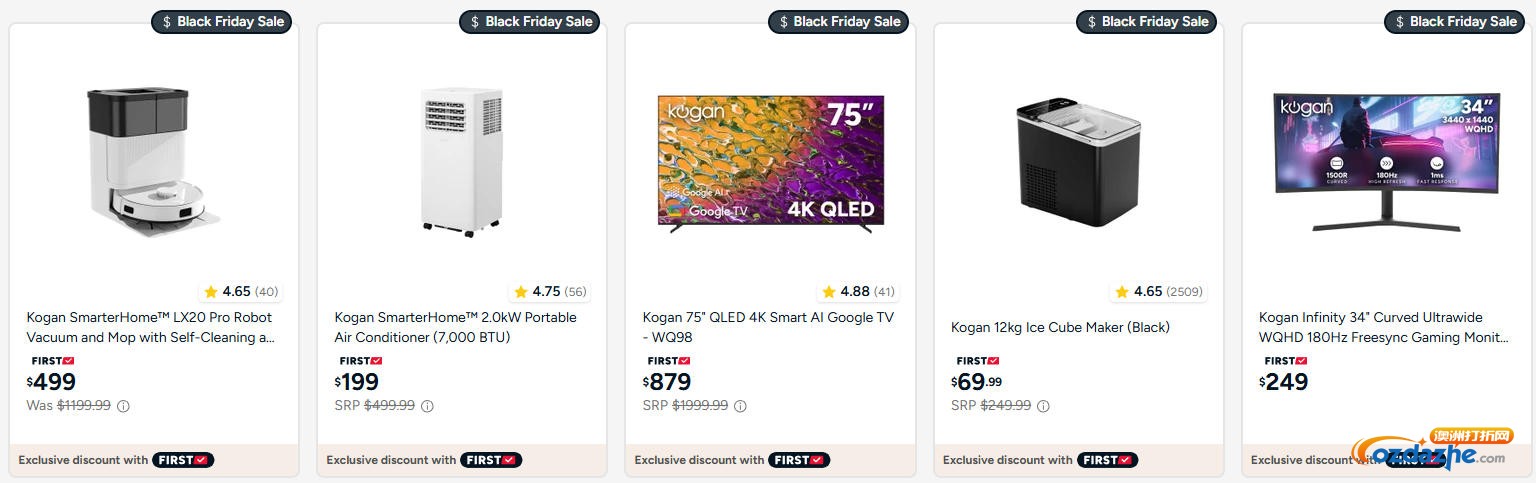This screenshot has height=483, width=1536.
Task: Open Kogan Infinity 34" Curved Monitor title
Action: point(1383,327)
